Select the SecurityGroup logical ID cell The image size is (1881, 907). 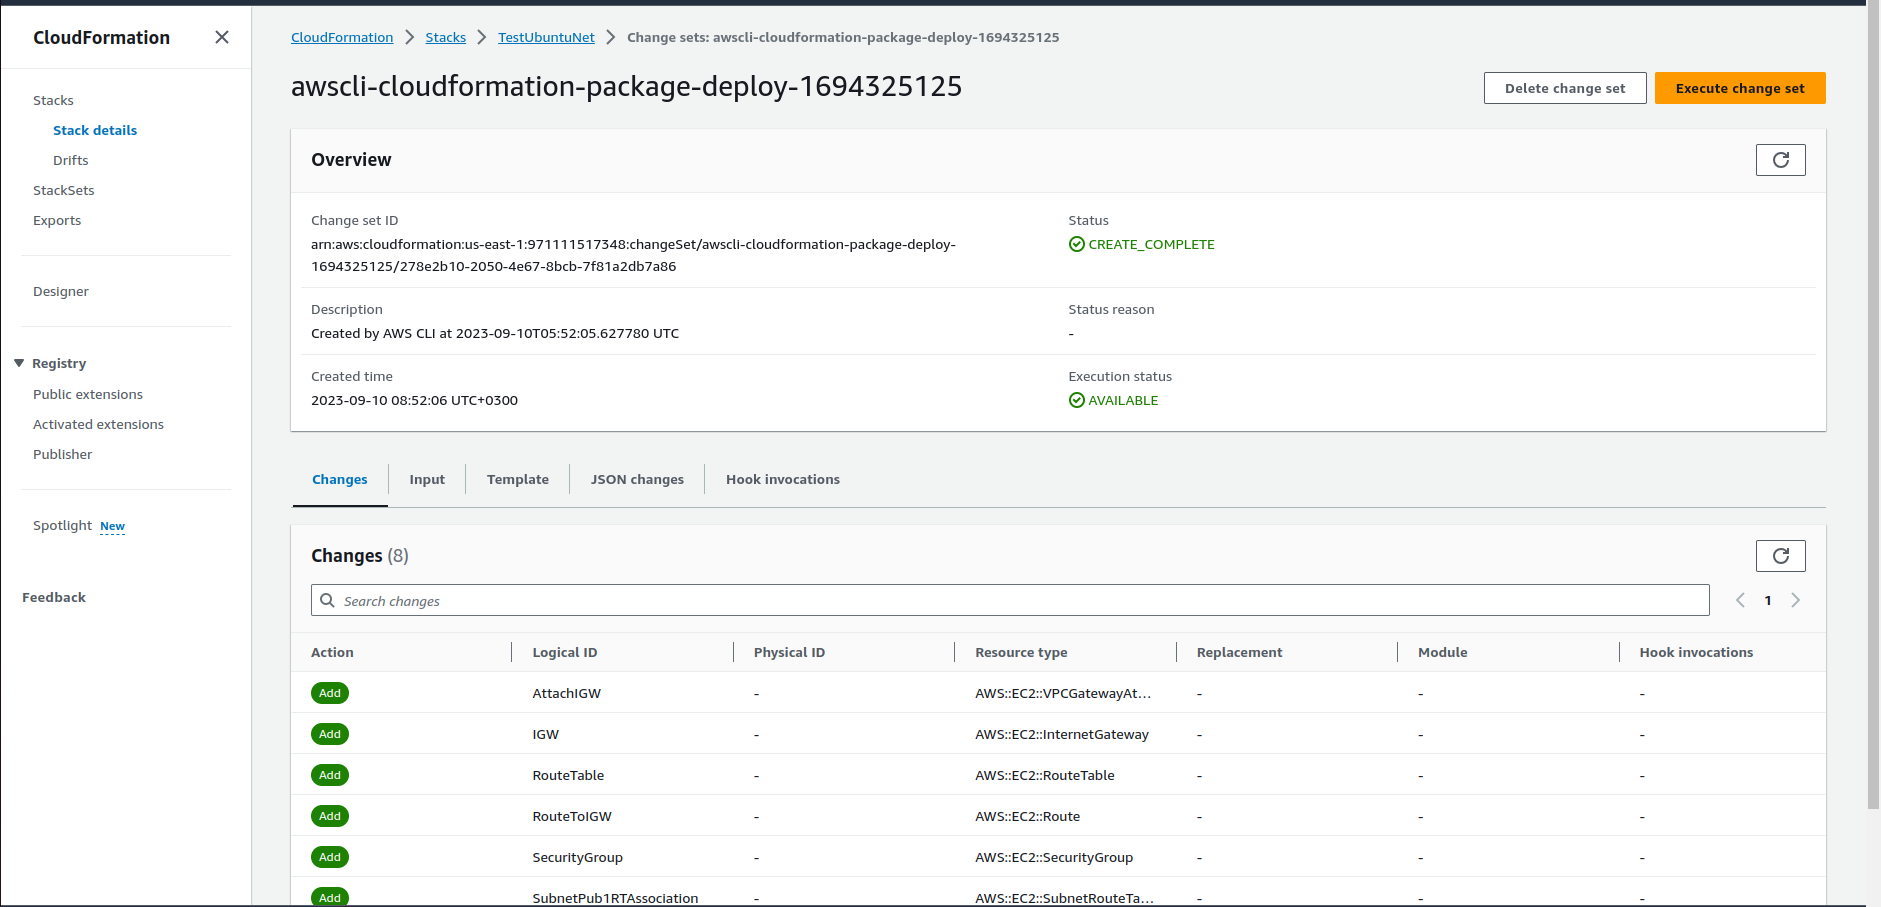[x=577, y=857]
